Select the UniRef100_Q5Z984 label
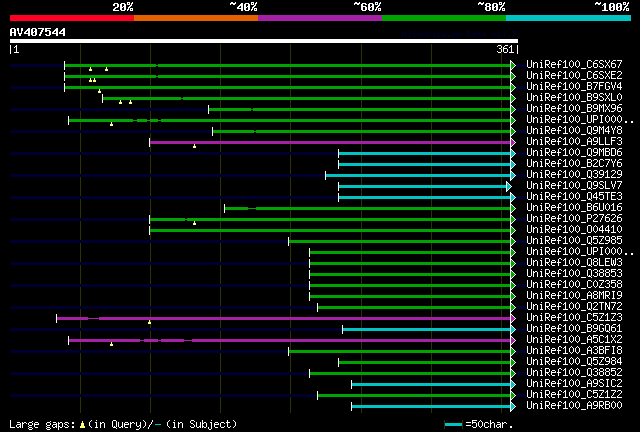Screen dimensions: 640x432 [574, 362]
